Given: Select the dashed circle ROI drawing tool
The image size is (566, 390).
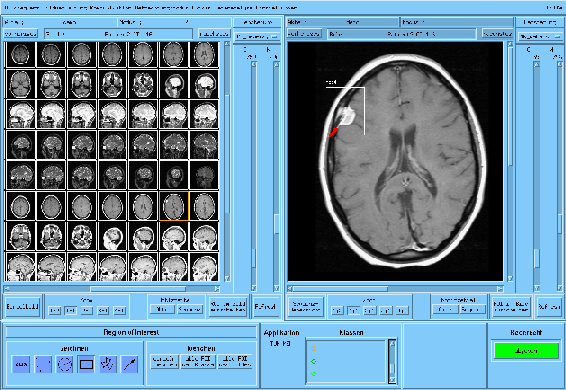Looking at the screenshot, I should [65, 364].
